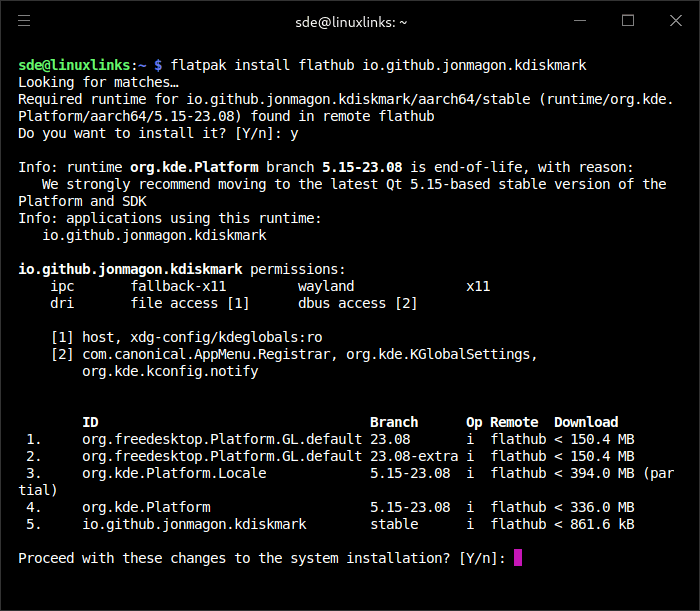Minimize the terminal window
The width and height of the screenshot is (700, 611).
[580, 21]
